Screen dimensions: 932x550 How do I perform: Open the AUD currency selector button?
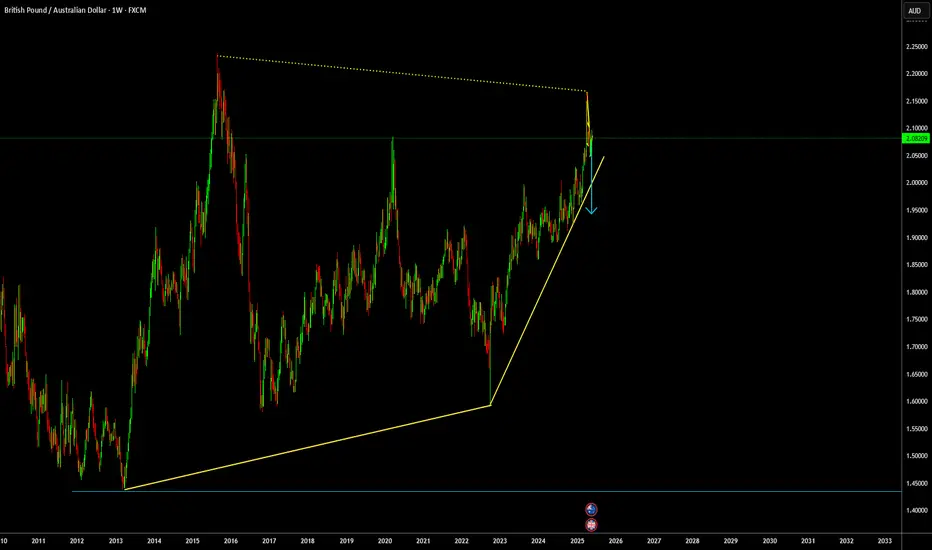(x=914, y=11)
